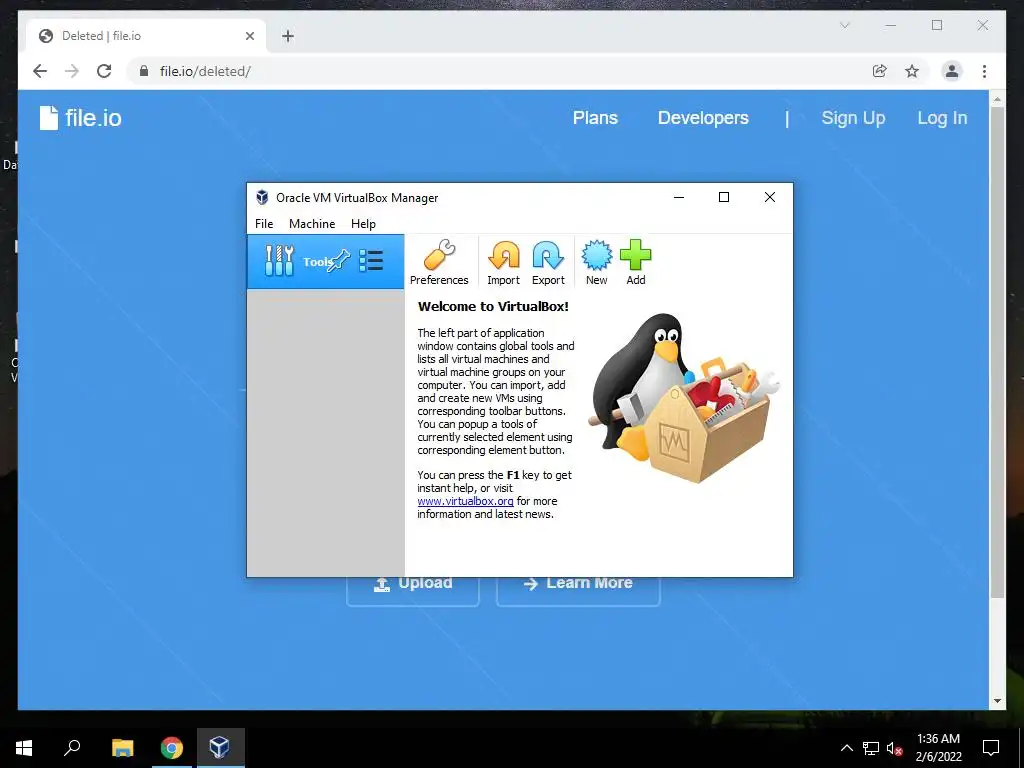Add an existing virtual machine
Screen dimensions: 1024x768
[635, 263]
